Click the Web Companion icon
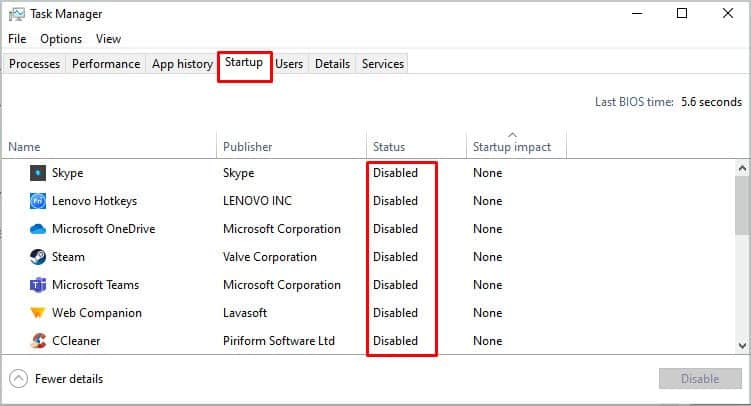This screenshot has width=751, height=406. tap(37, 313)
